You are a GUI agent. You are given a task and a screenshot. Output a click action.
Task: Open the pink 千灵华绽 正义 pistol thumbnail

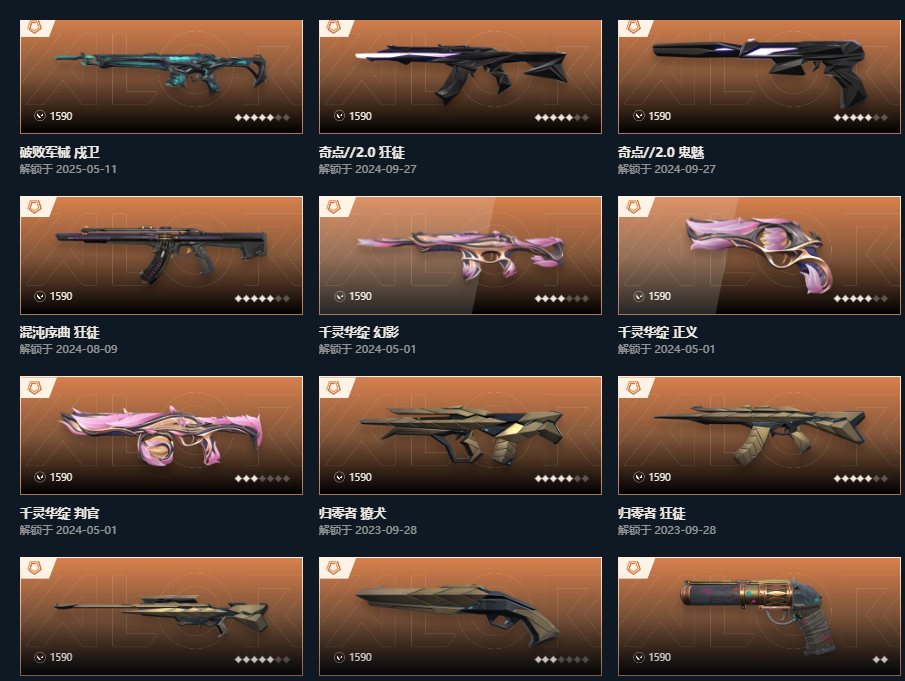[x=759, y=255]
